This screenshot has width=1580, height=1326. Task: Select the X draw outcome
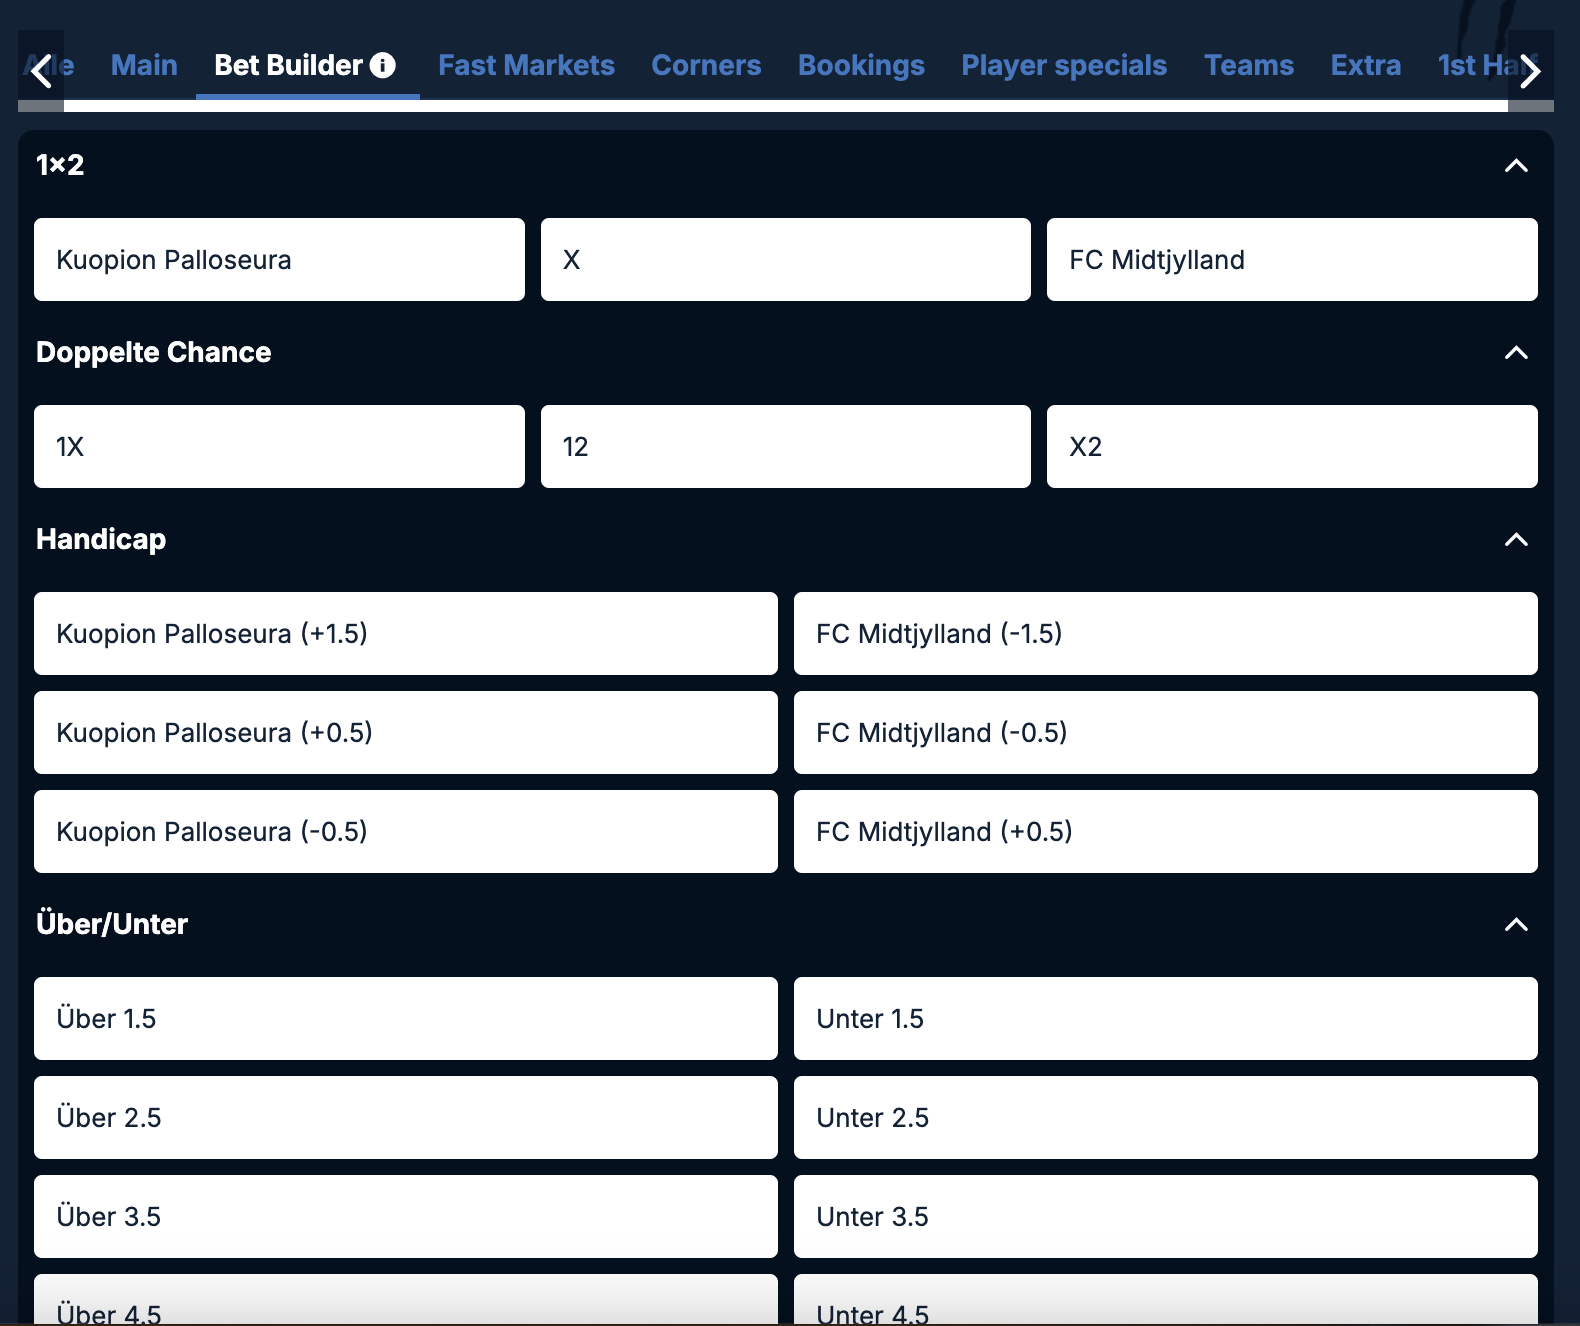tap(785, 259)
